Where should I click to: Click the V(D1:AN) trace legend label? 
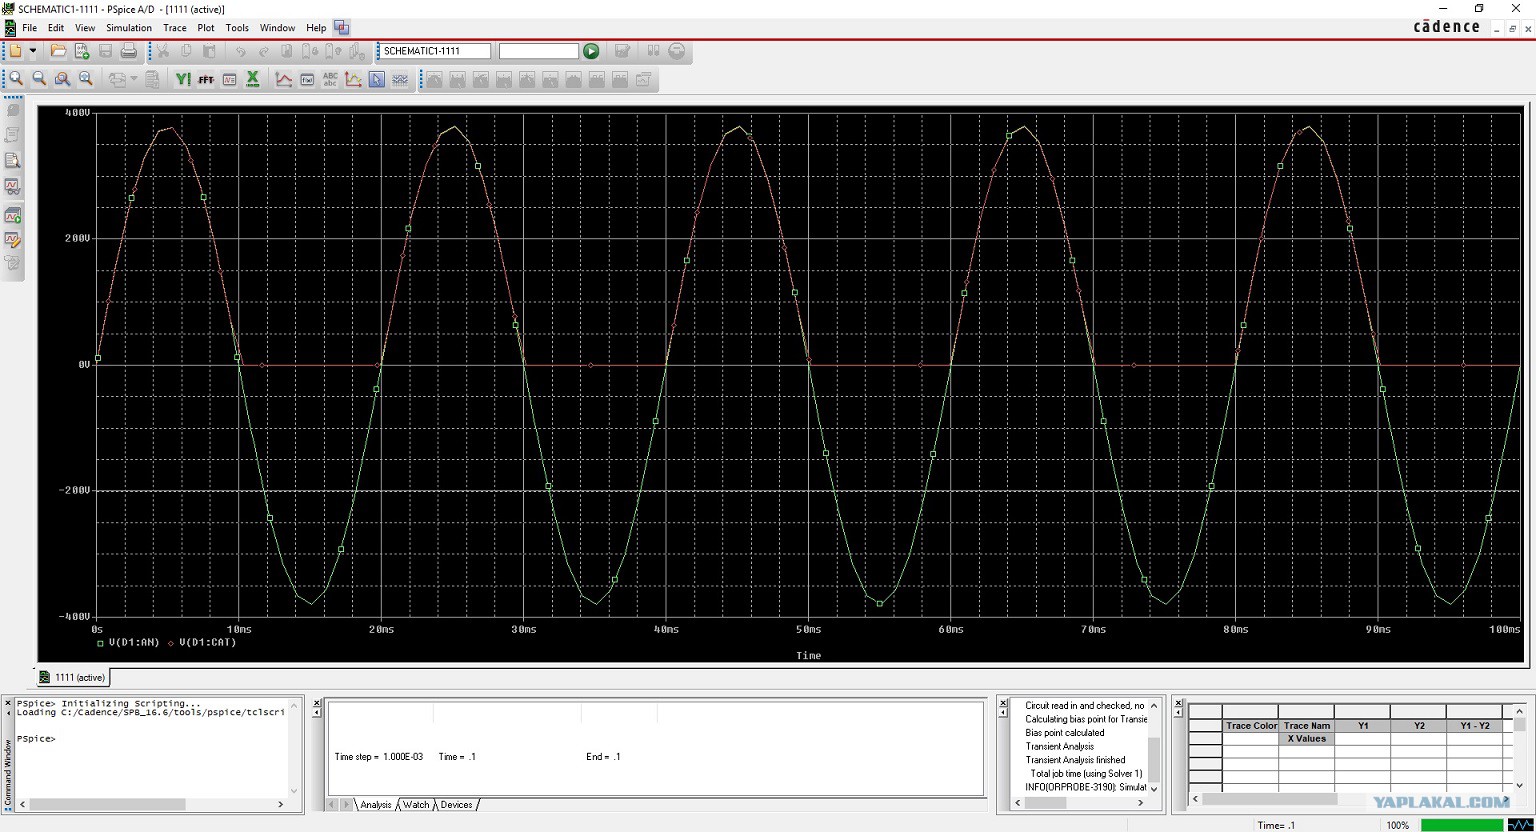click(x=134, y=643)
